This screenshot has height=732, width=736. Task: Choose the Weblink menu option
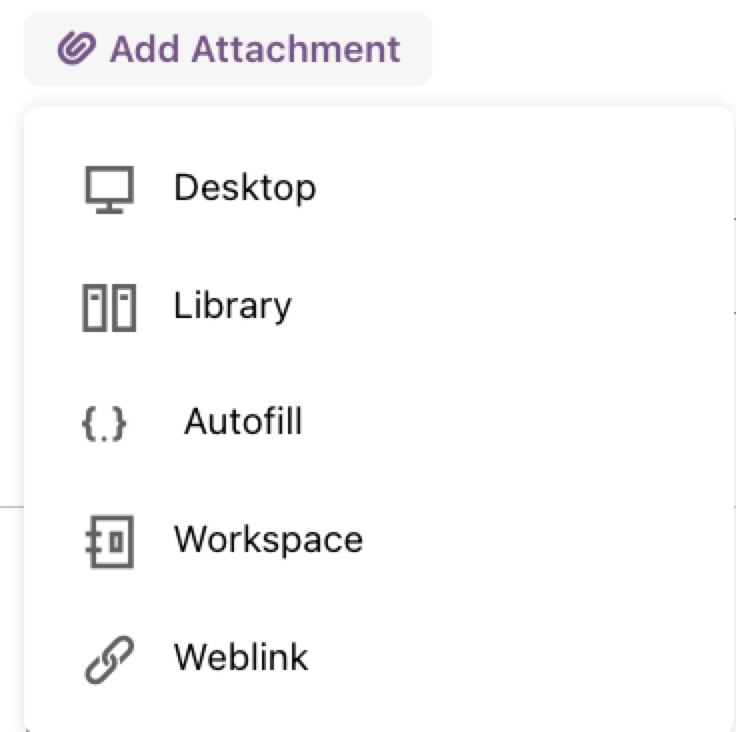[379, 657]
